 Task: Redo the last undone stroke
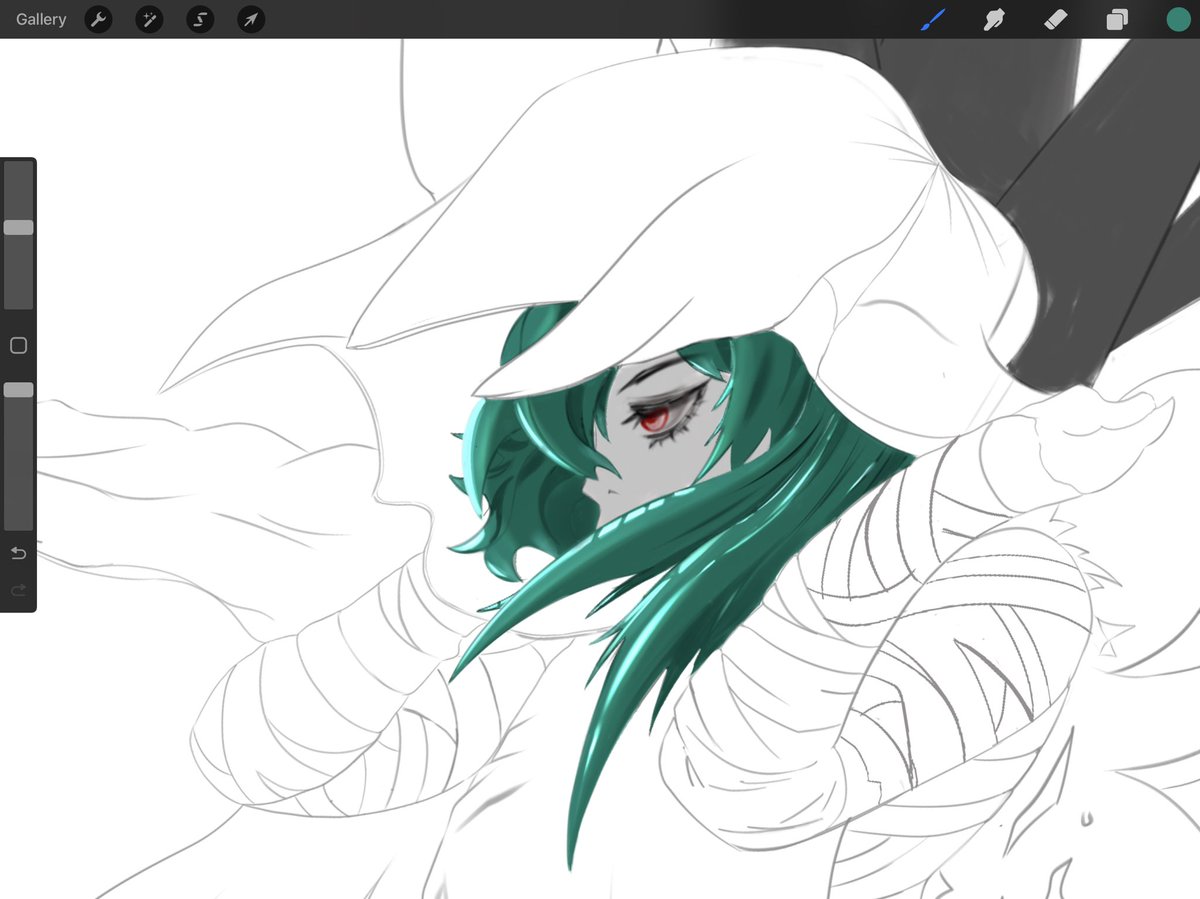point(18,591)
